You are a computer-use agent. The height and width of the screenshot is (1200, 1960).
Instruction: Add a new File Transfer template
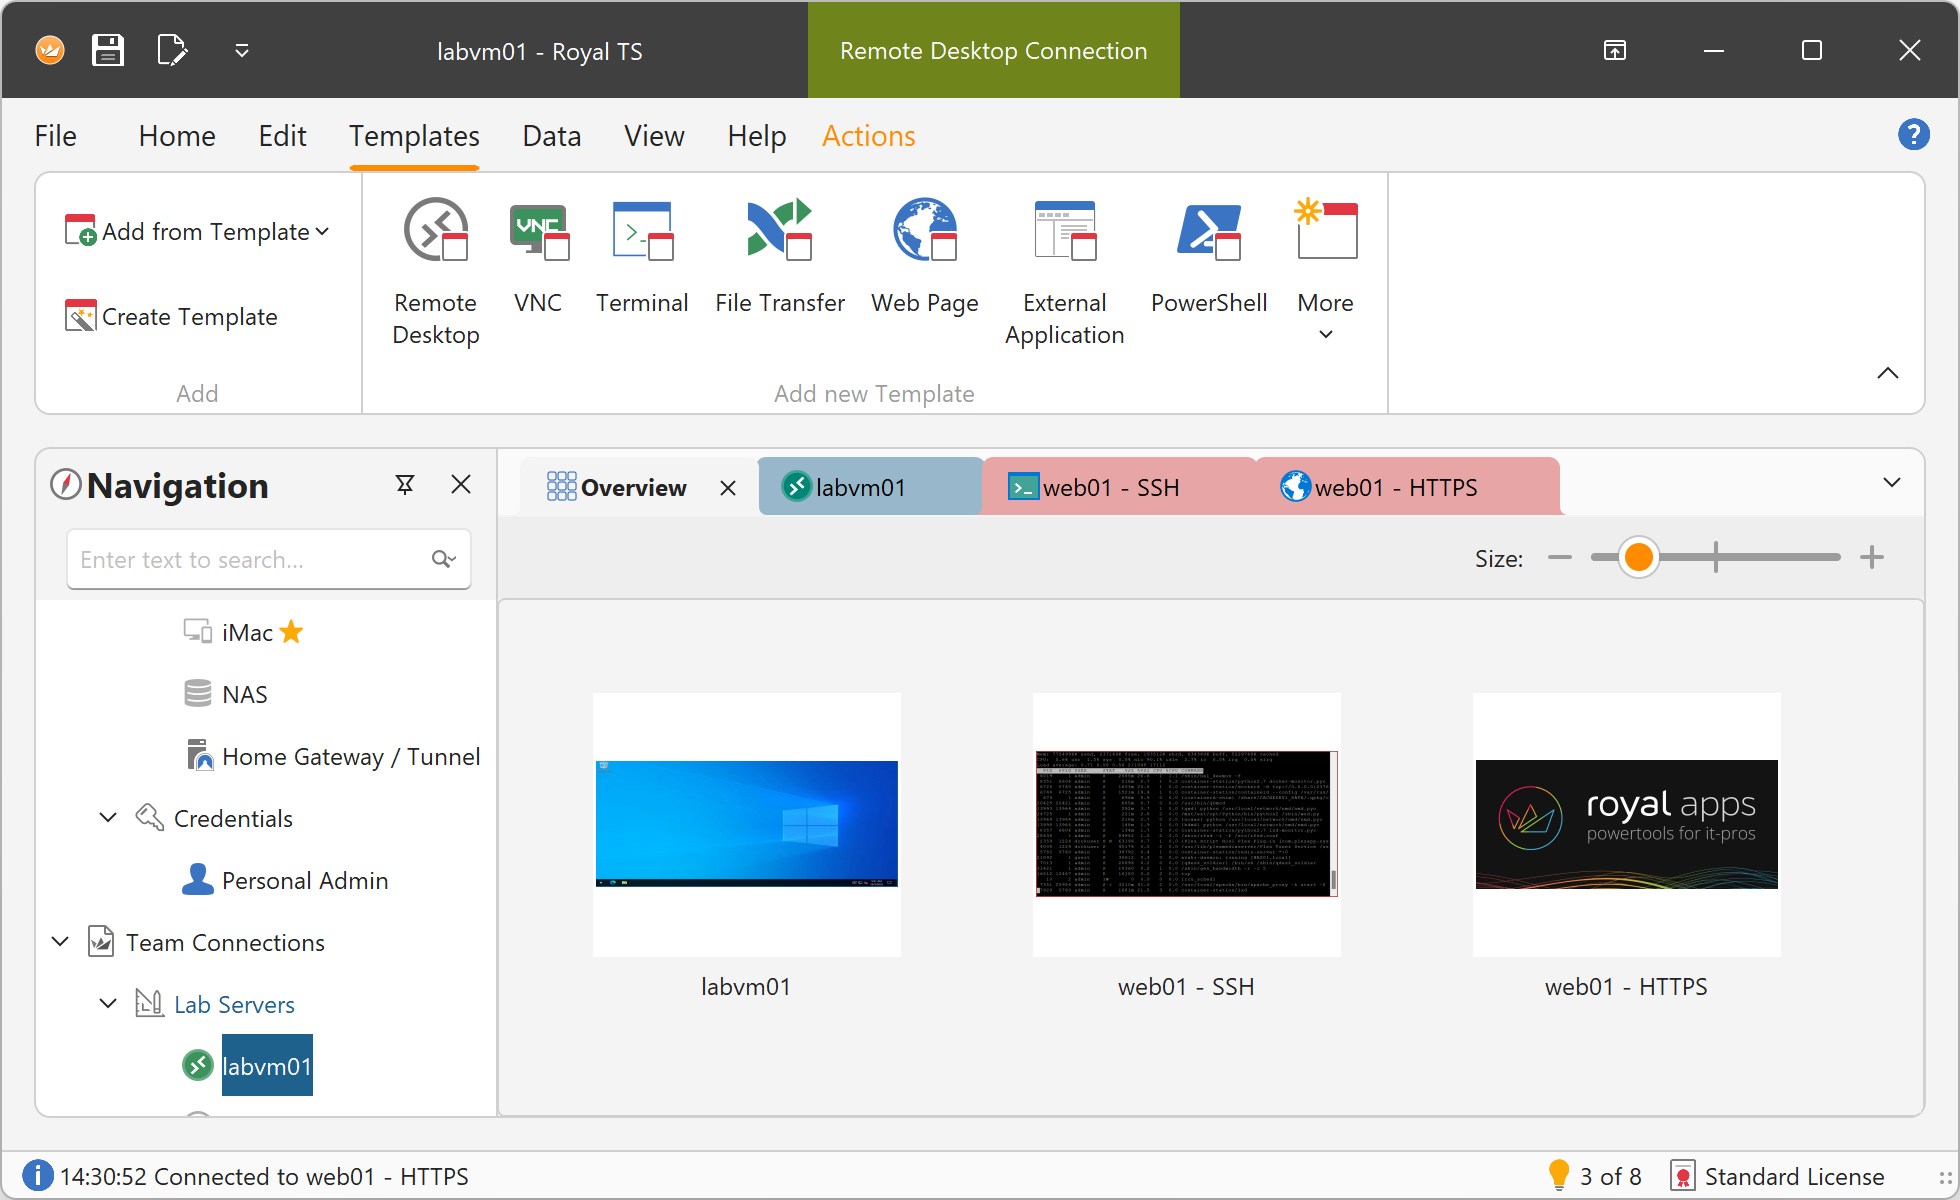tap(780, 258)
